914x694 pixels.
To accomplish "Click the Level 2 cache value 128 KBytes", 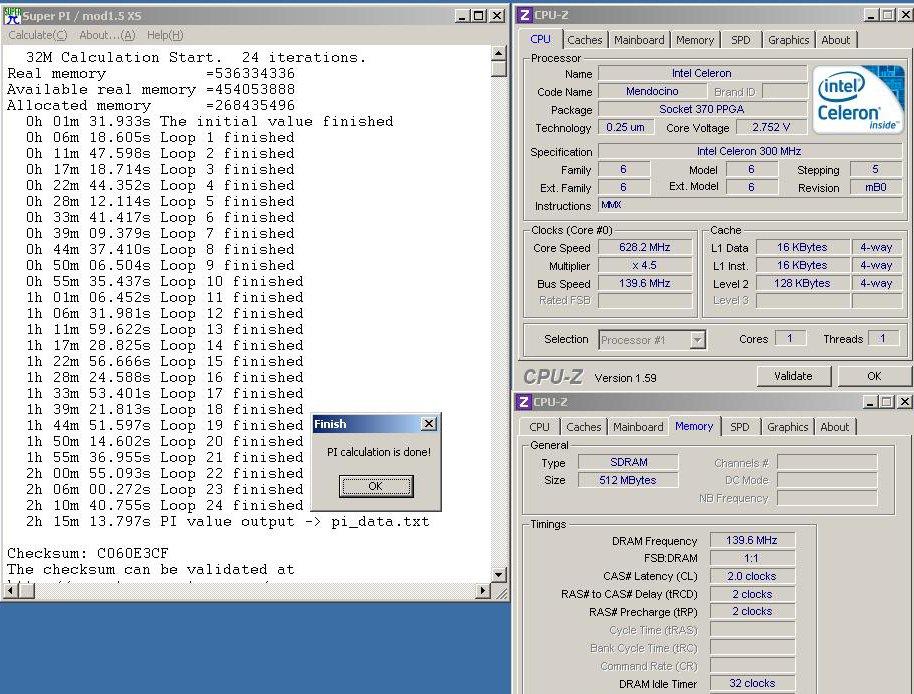I will [x=802, y=283].
